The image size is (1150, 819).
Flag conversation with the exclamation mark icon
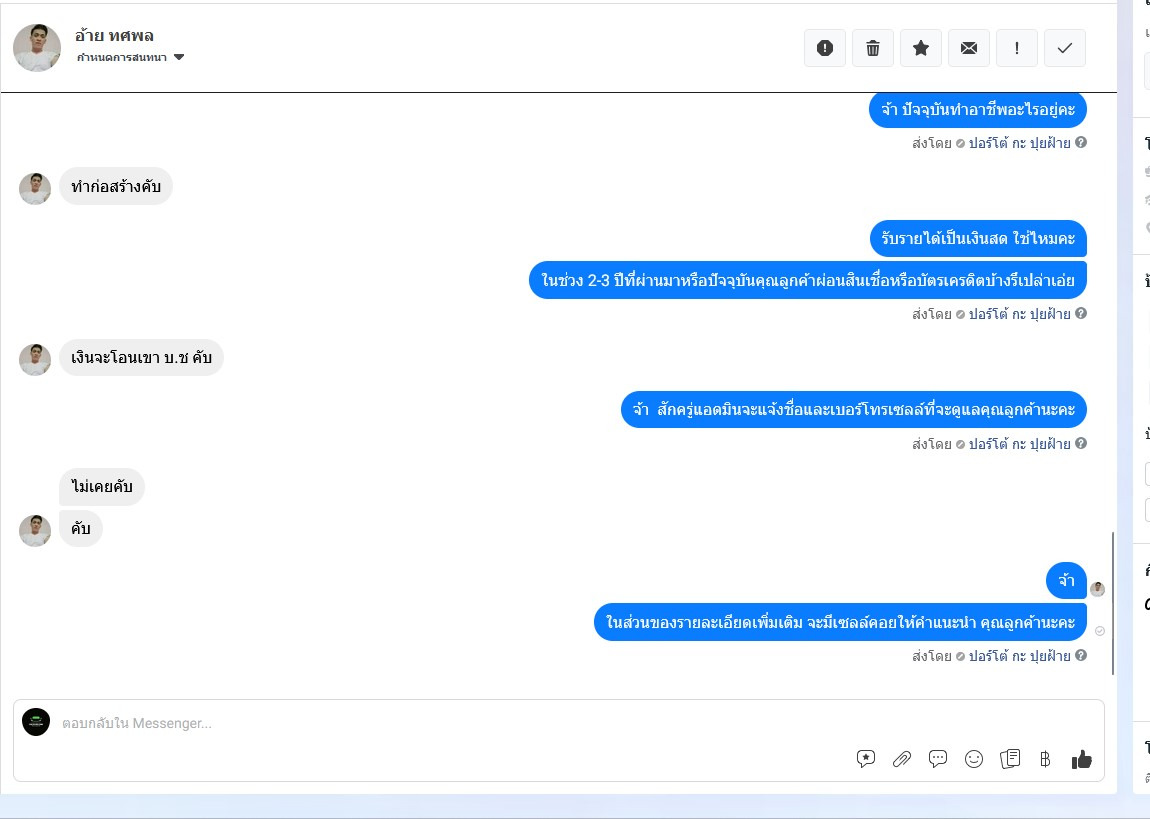[x=1017, y=48]
